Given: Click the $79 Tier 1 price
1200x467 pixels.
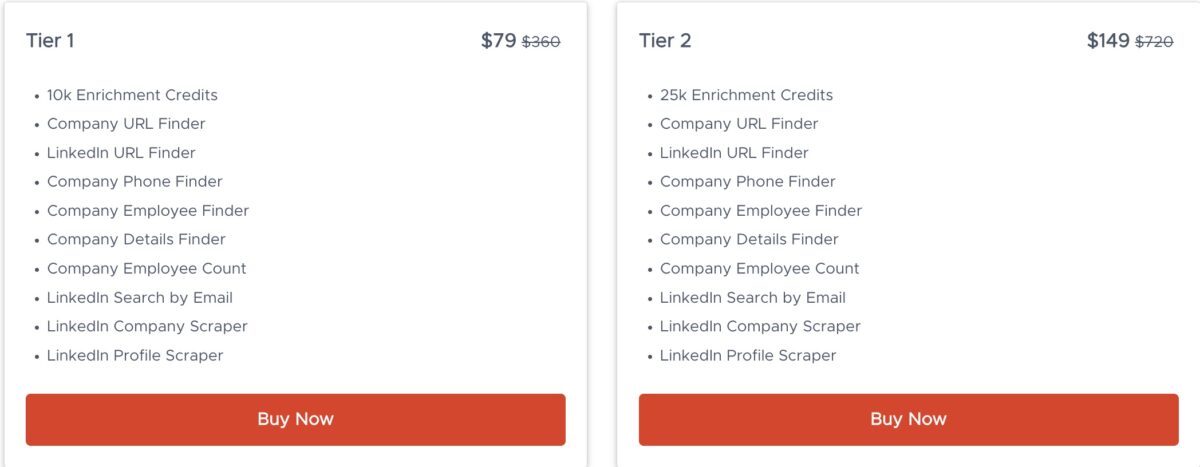Looking at the screenshot, I should point(498,41).
